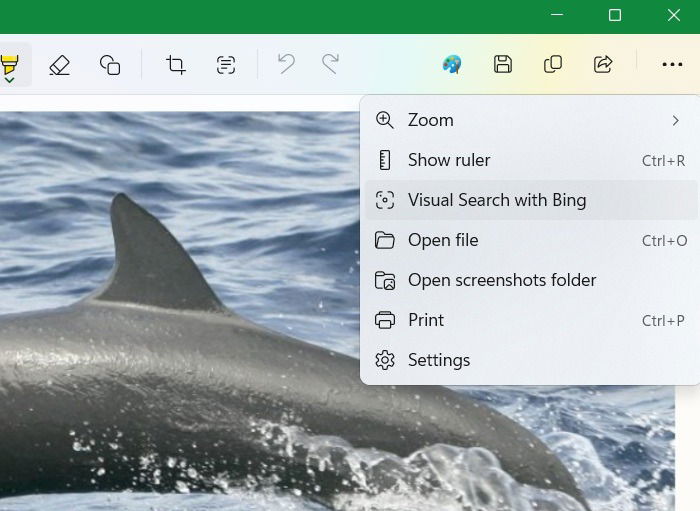Expand the Zoom submenu
This screenshot has width=700, height=511.
(x=530, y=120)
